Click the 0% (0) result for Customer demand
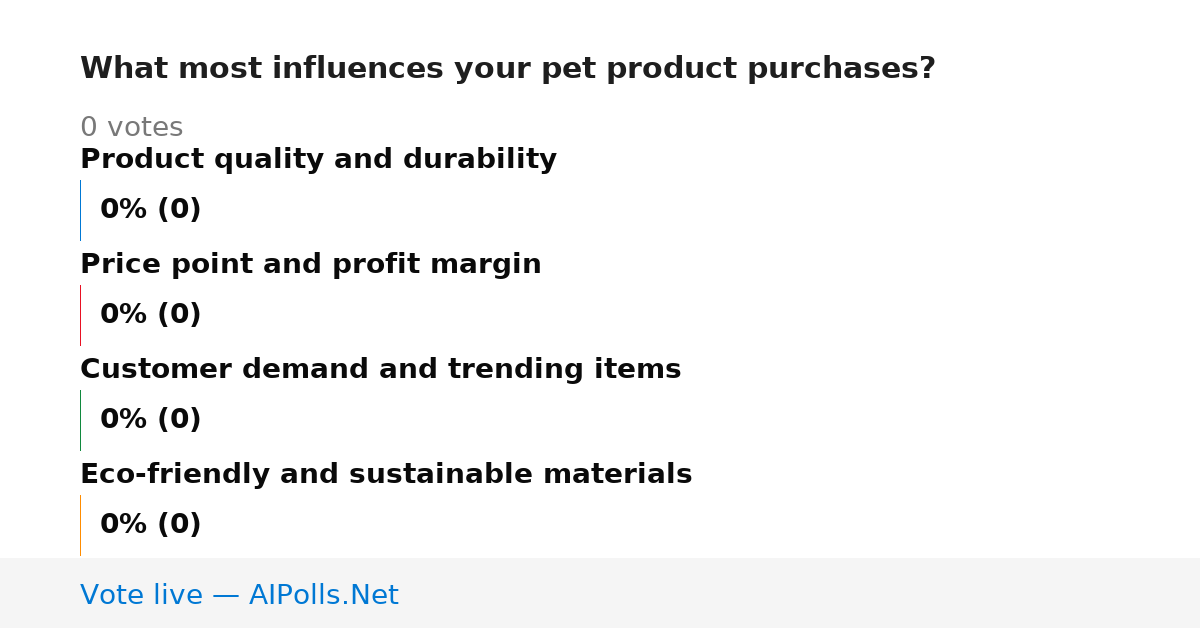 click(151, 420)
